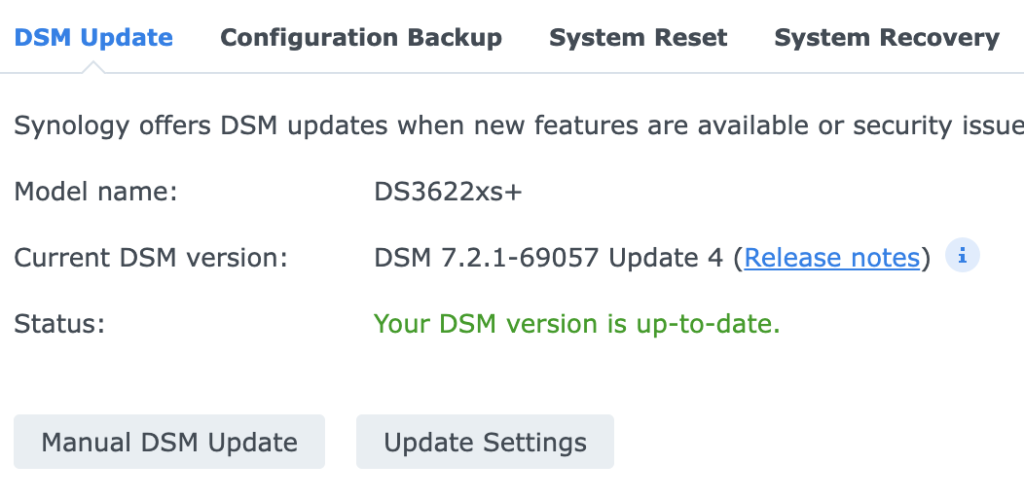Click the info icon beside Release notes
This screenshot has height=500, width=1024.
tap(962, 257)
